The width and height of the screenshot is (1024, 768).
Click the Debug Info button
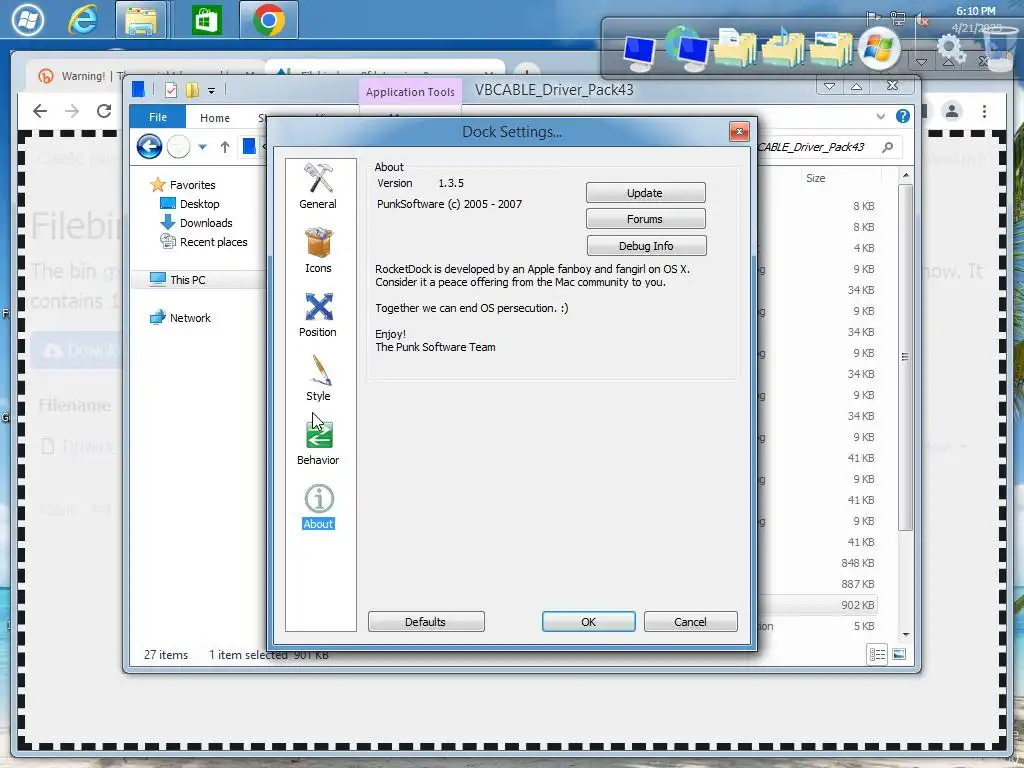click(x=646, y=246)
